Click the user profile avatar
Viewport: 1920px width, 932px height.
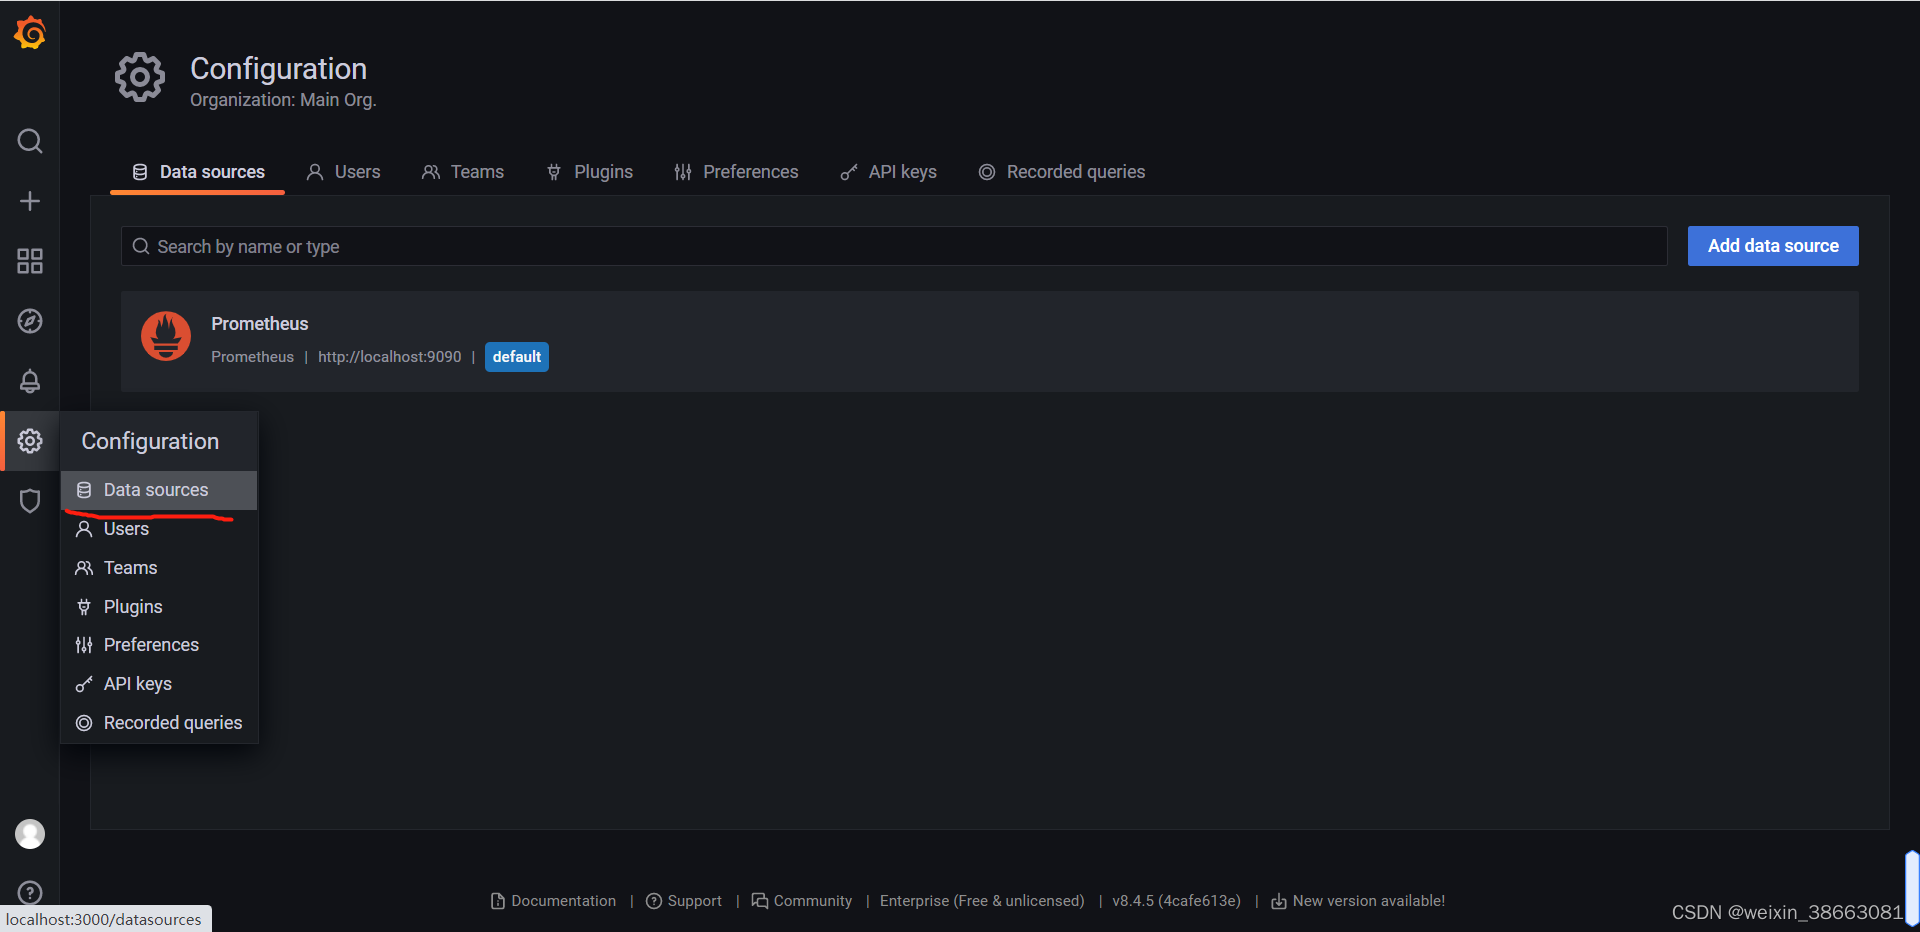[30, 834]
